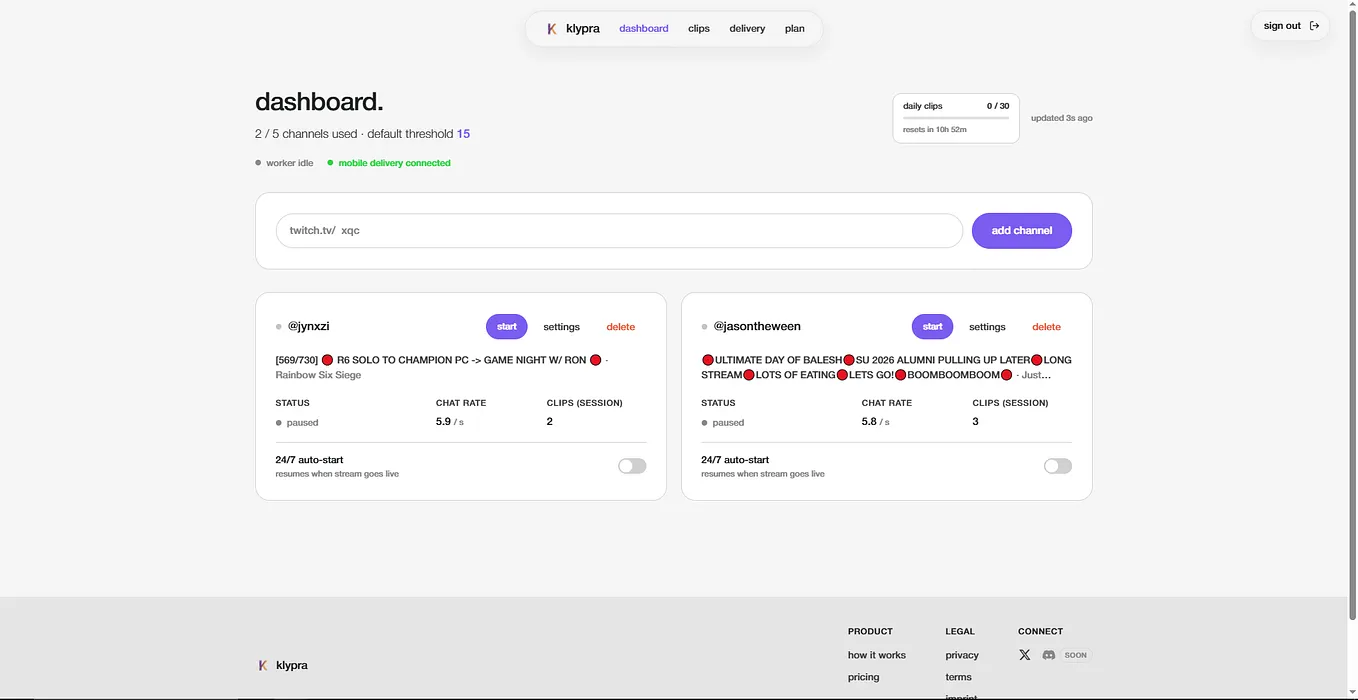The width and height of the screenshot is (1358, 700).
Task: Click the @jynxzi channel name
Action: coord(309,326)
